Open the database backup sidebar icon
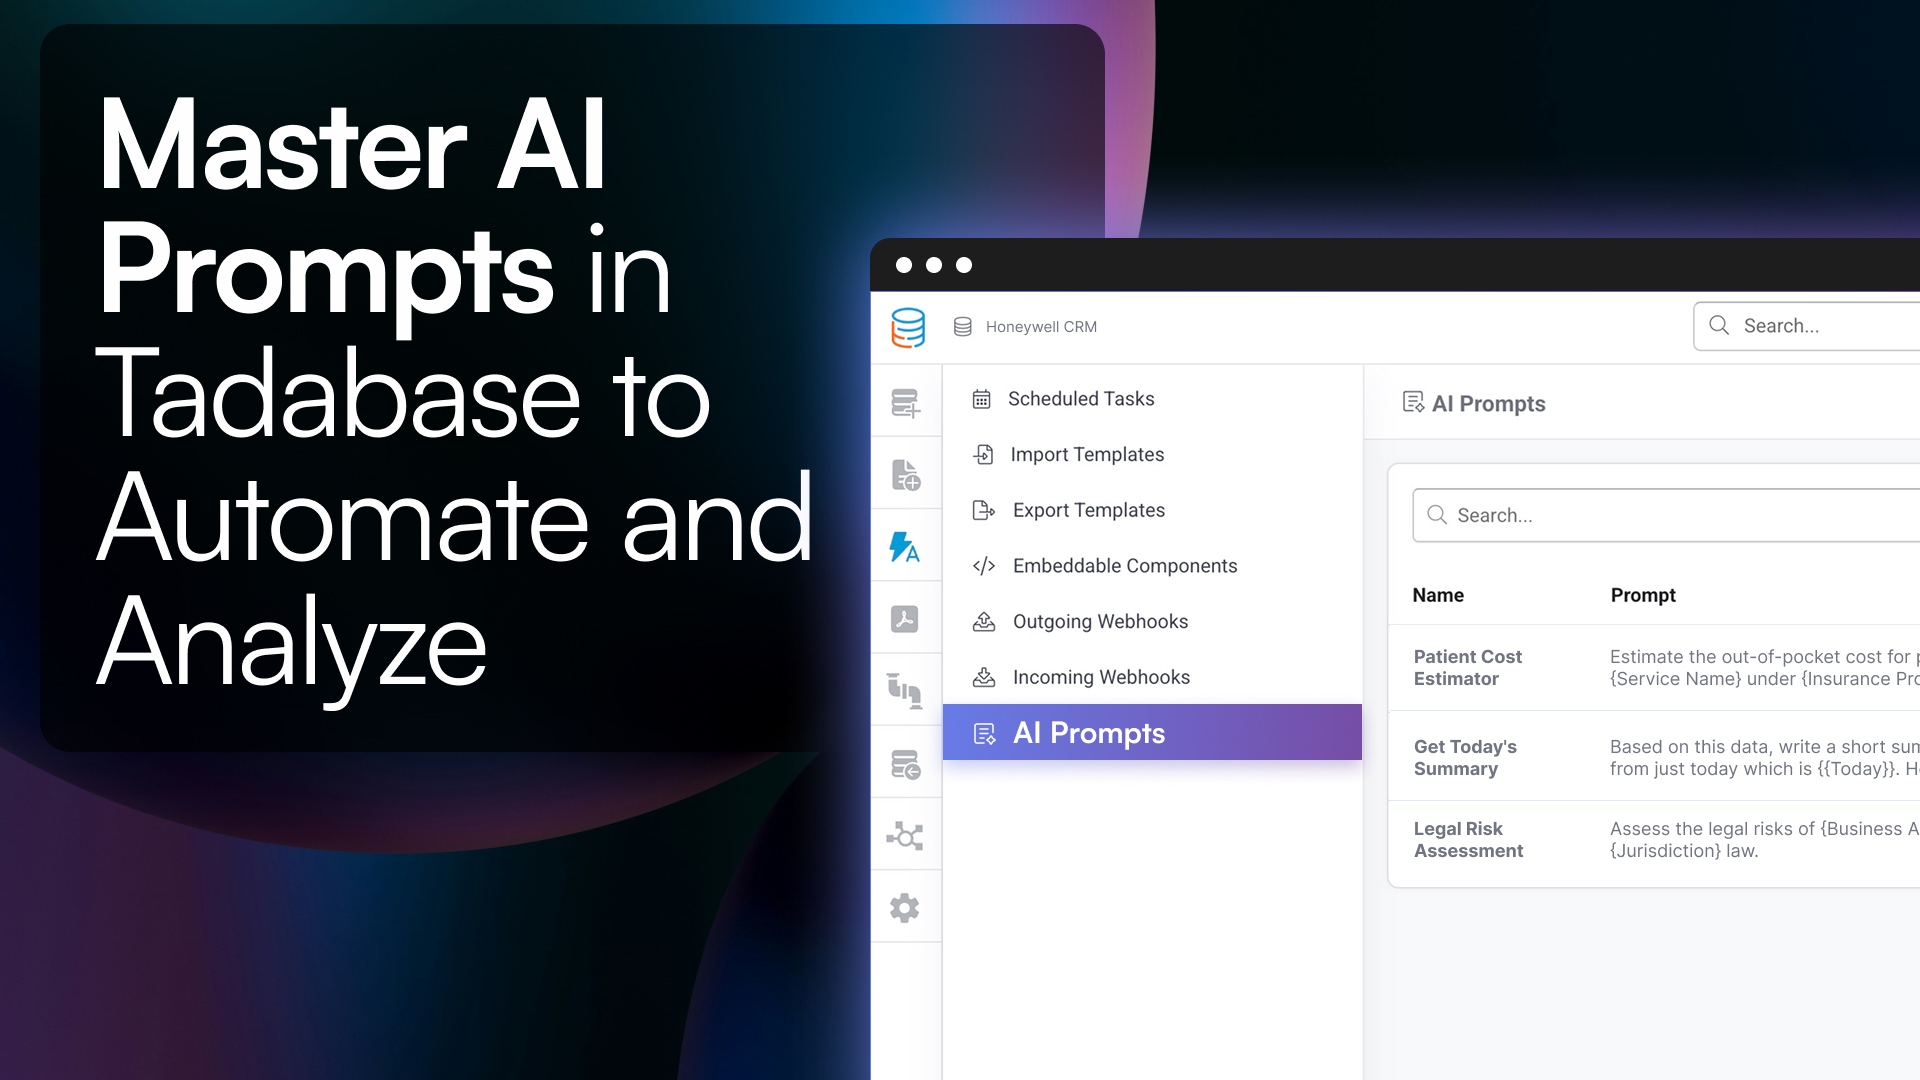1920x1080 pixels. click(x=906, y=764)
